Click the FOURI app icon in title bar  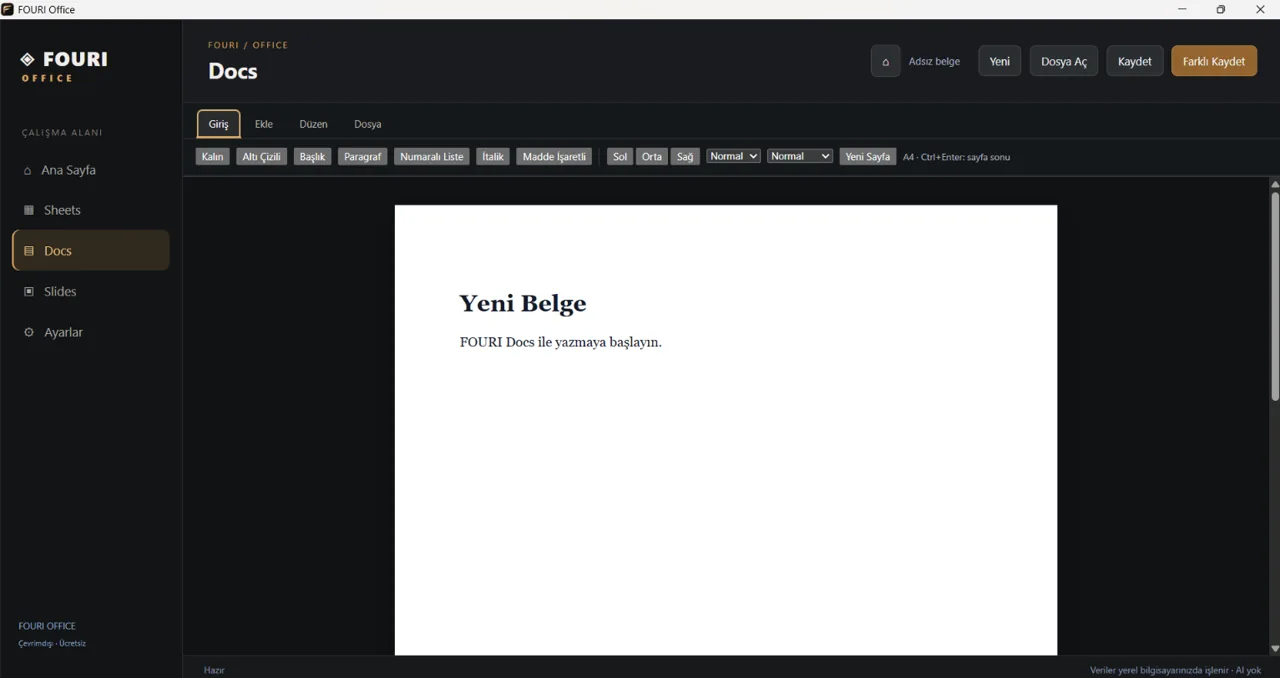click(x=8, y=9)
